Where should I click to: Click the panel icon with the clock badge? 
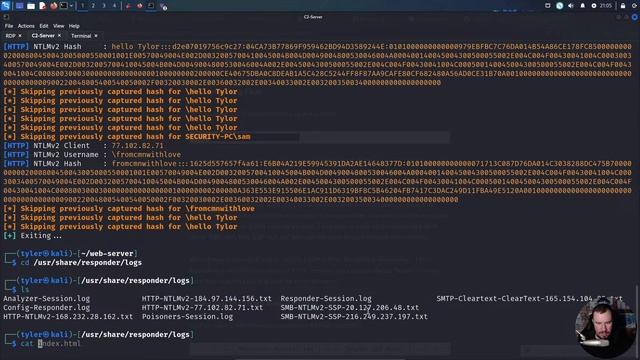[x=163, y=6]
